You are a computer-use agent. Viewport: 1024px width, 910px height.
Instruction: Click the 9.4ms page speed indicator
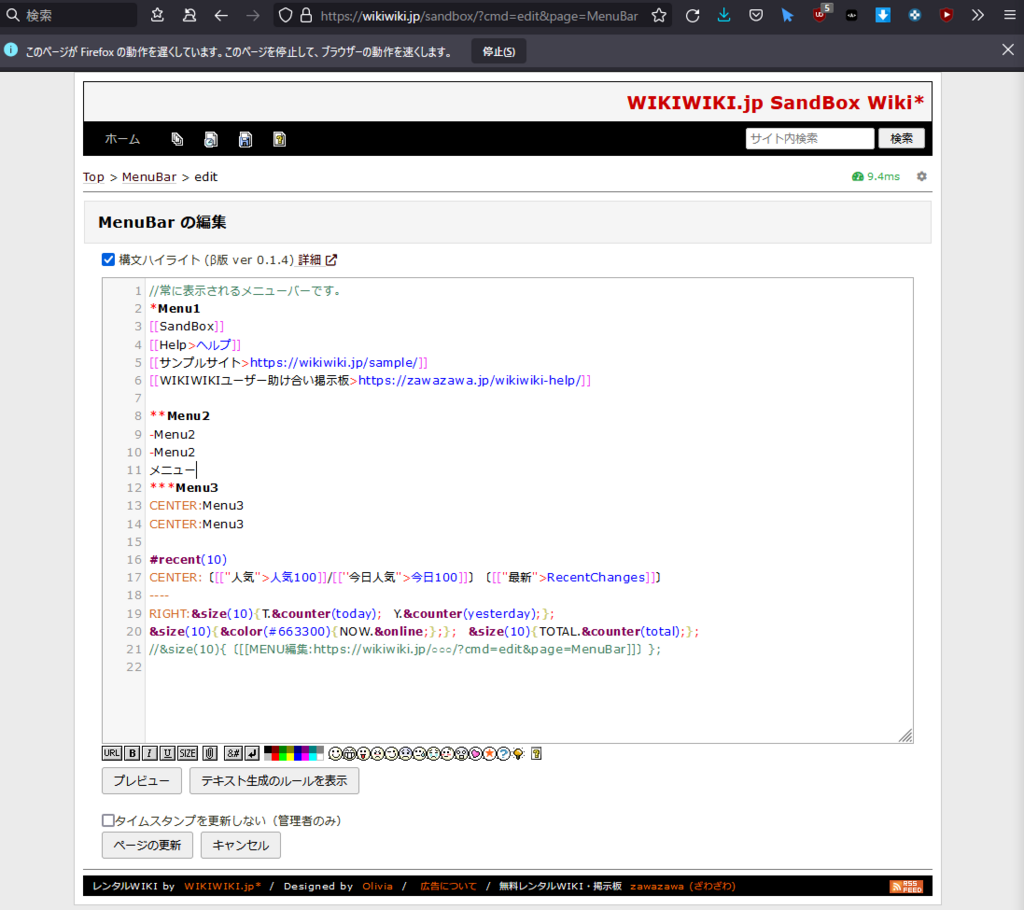(876, 176)
